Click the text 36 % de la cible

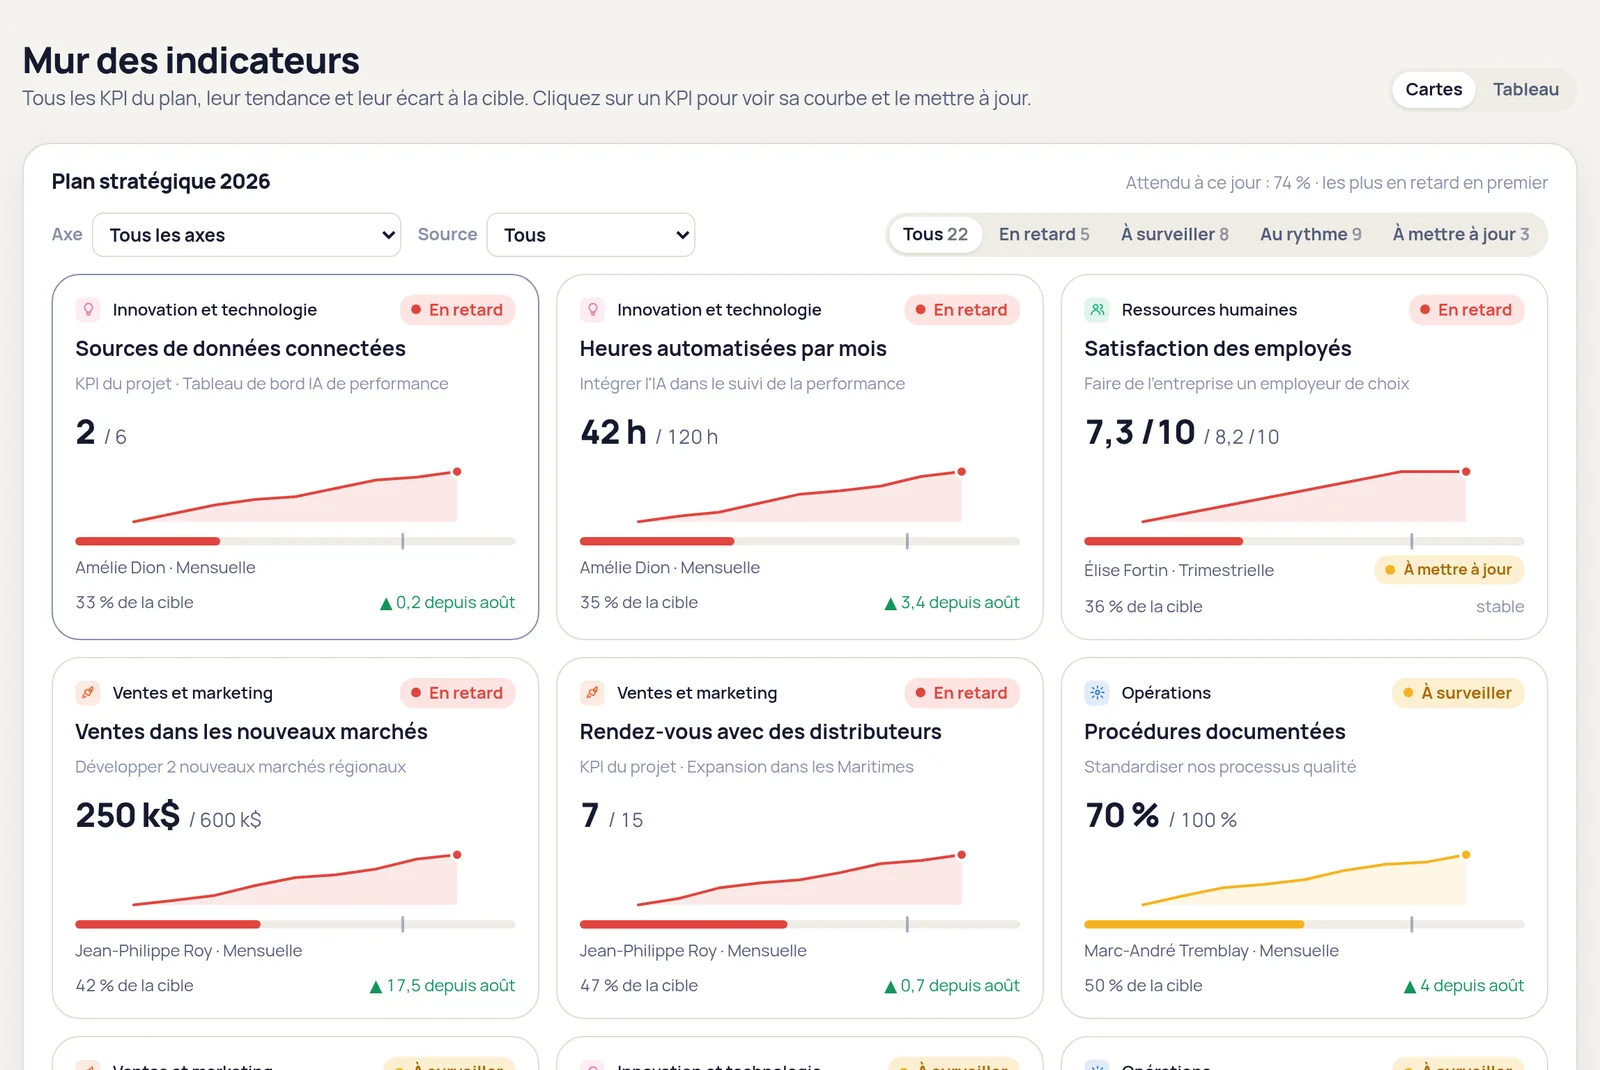pyautogui.click(x=1143, y=607)
